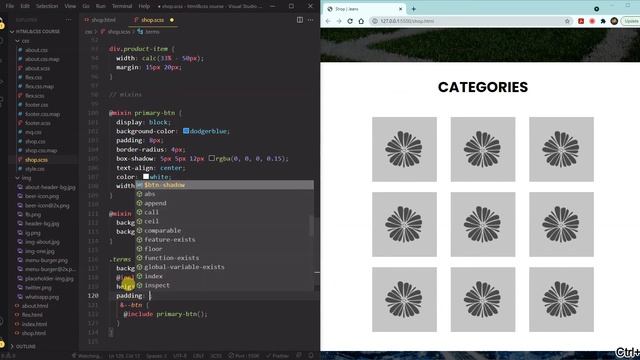Open index.html file
This screenshot has height=360, width=640.
point(34,324)
